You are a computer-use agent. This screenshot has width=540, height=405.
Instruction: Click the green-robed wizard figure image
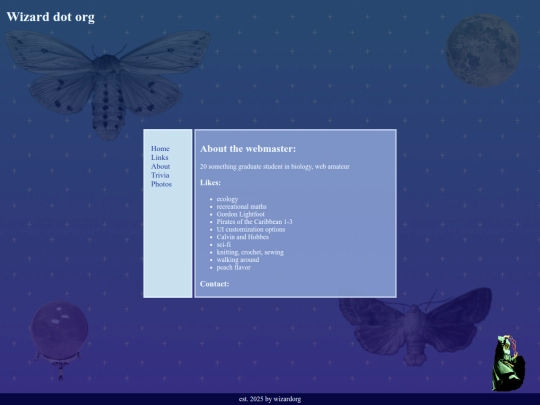click(x=508, y=363)
